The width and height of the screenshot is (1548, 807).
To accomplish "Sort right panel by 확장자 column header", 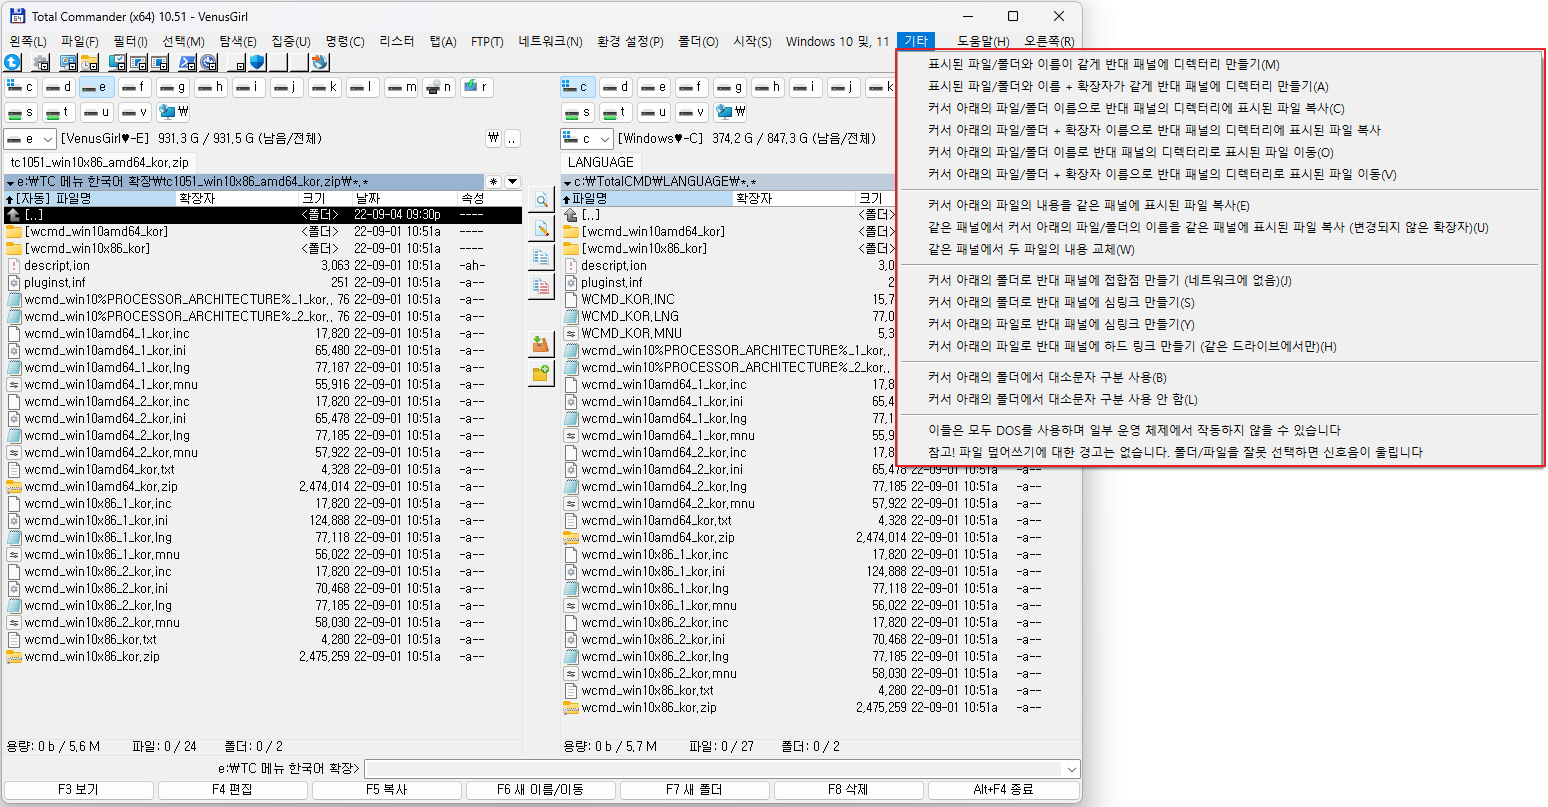I will tap(794, 198).
